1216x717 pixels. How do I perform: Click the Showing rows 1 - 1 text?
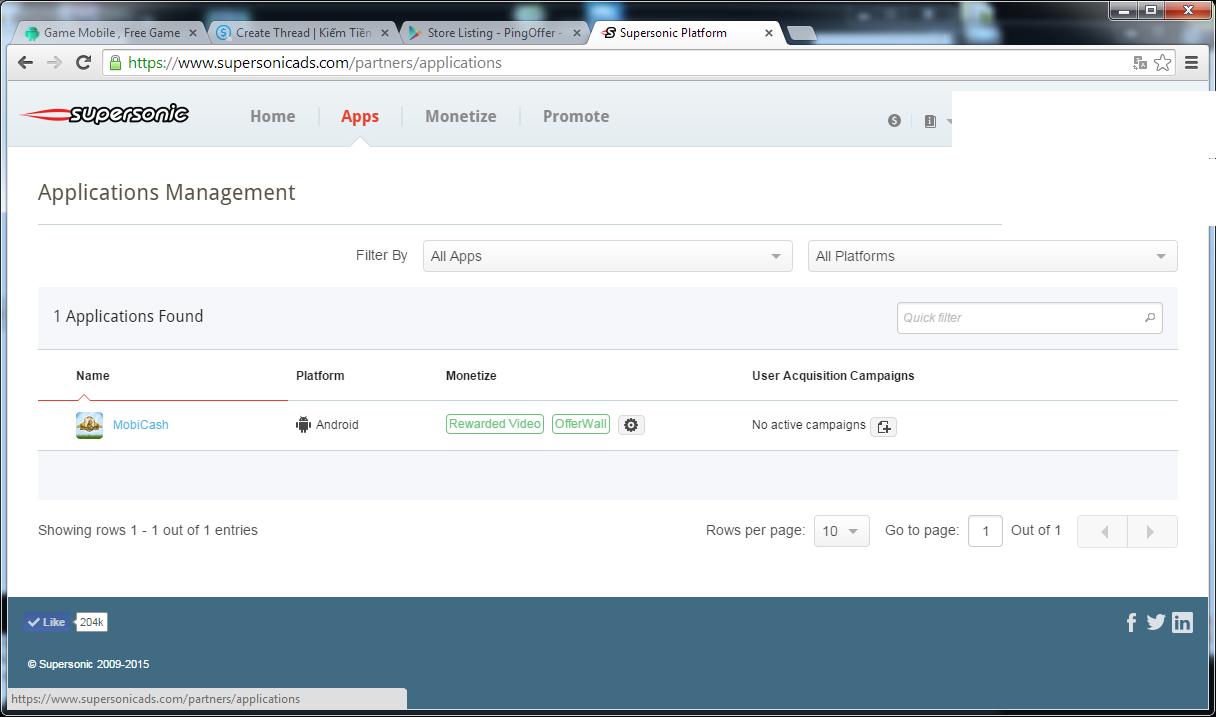(x=148, y=530)
